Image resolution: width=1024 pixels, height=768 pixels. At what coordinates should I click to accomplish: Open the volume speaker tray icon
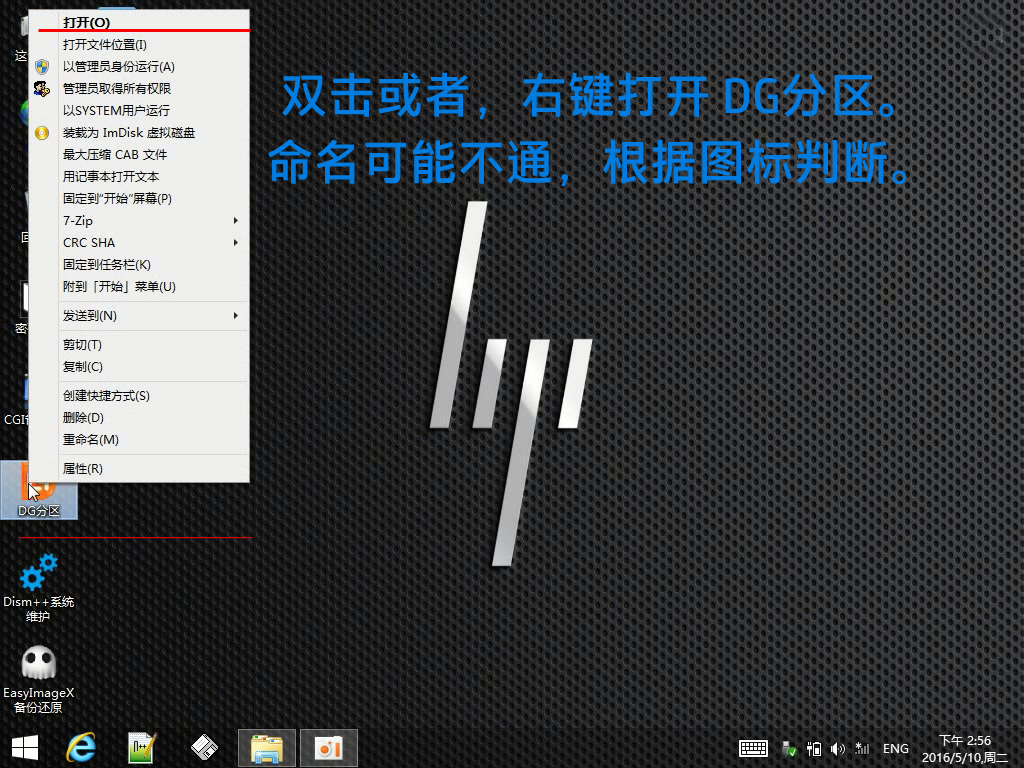tap(838, 748)
